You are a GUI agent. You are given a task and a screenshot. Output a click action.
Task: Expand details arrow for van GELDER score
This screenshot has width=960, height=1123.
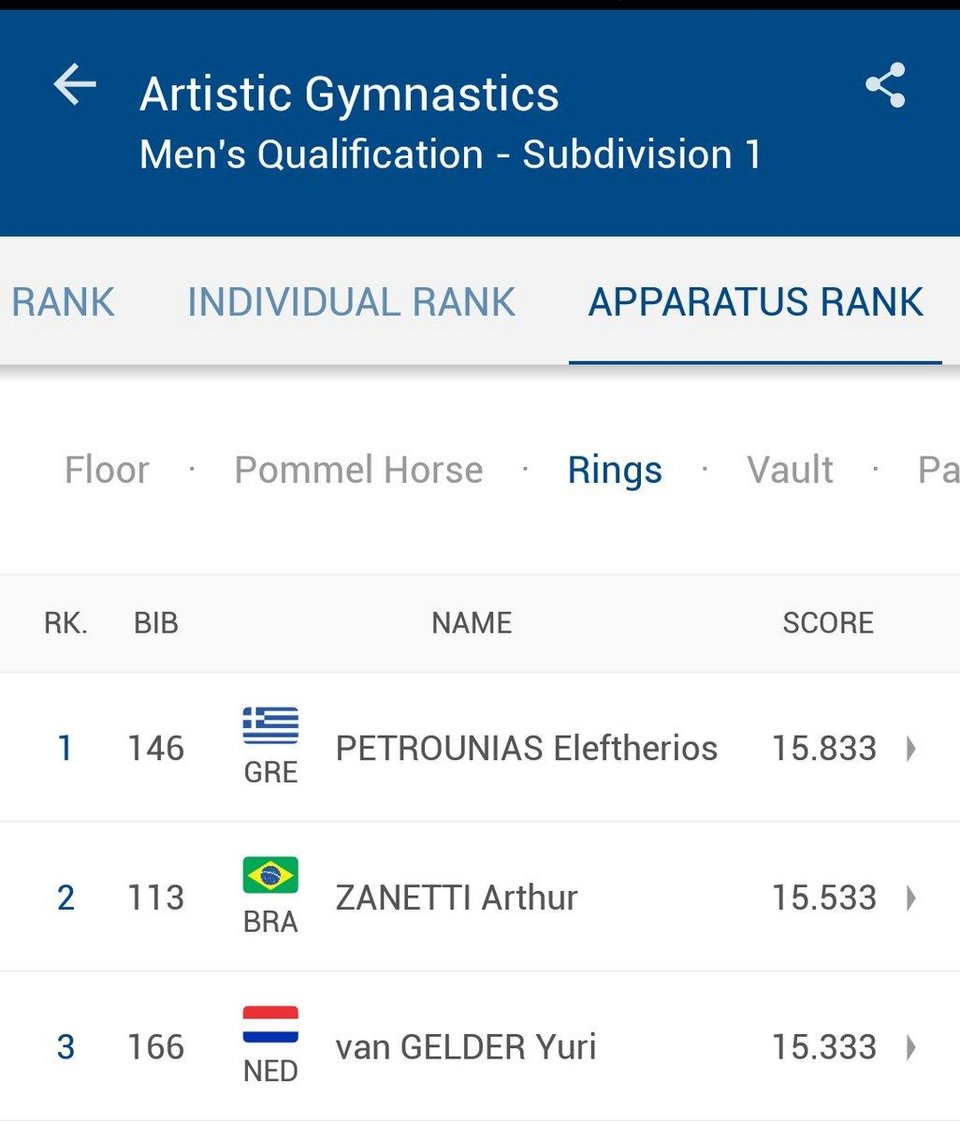(911, 1047)
